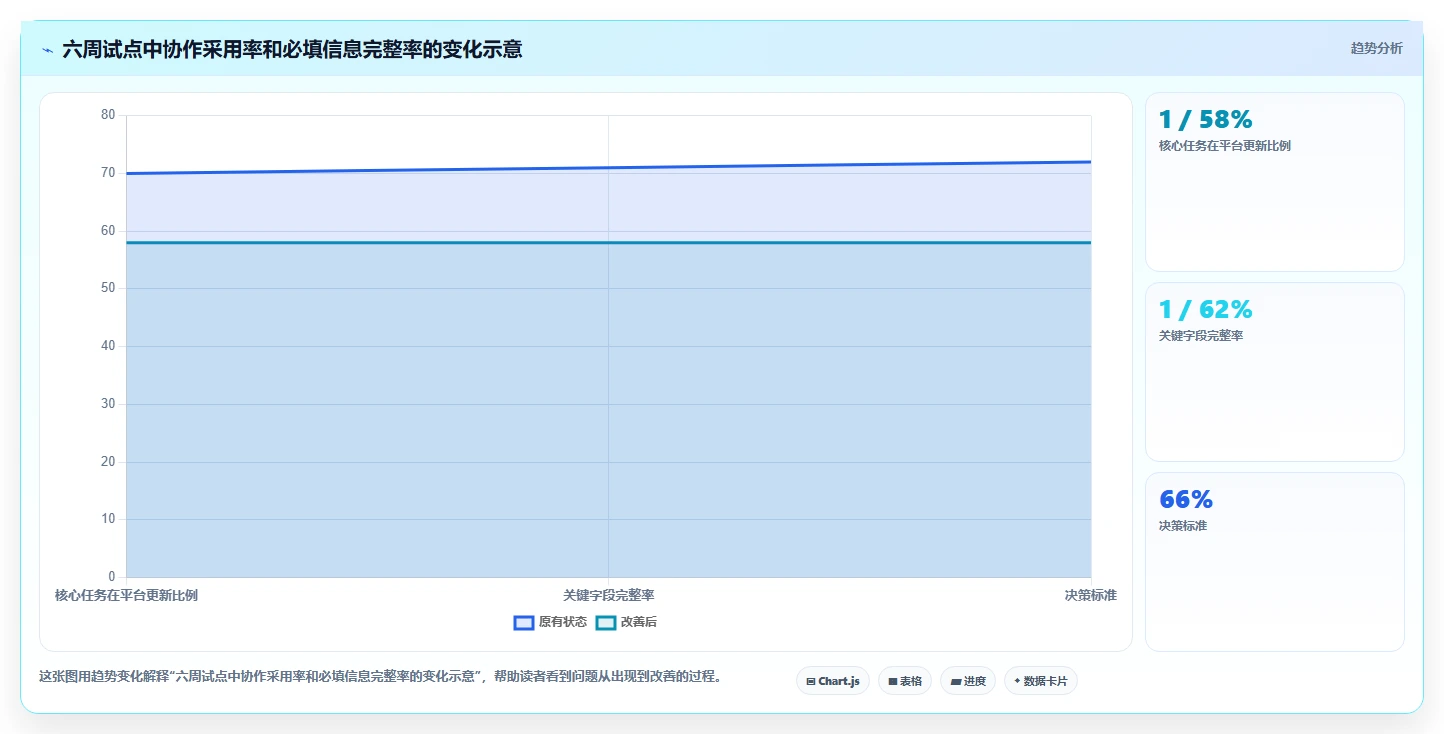The width and height of the screenshot is (1444, 734).
Task: Click y-axis tick value 80
Action: coord(108,115)
